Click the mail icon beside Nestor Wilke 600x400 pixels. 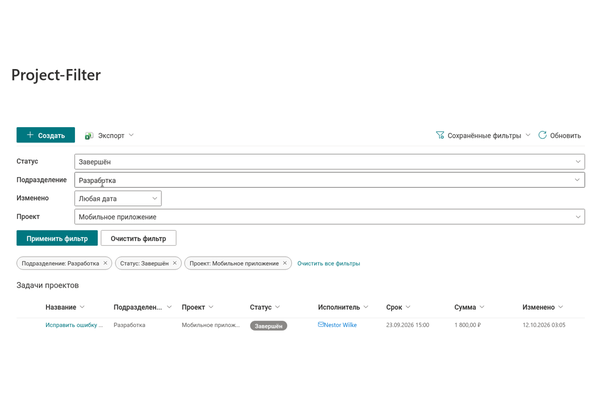tap(321, 325)
